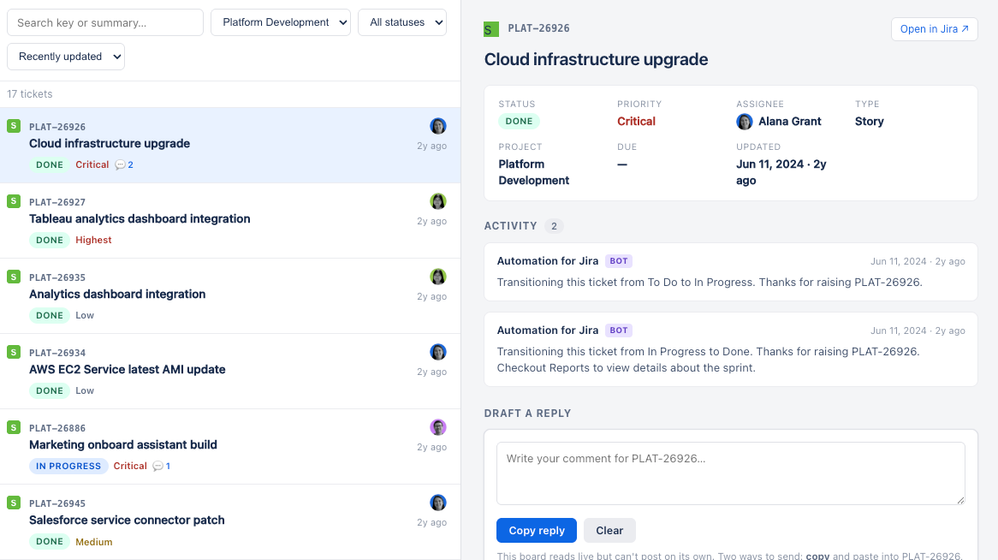998x560 pixels.
Task: Click IN PROGRESS badge on PLAT-26886
Action: (68, 466)
